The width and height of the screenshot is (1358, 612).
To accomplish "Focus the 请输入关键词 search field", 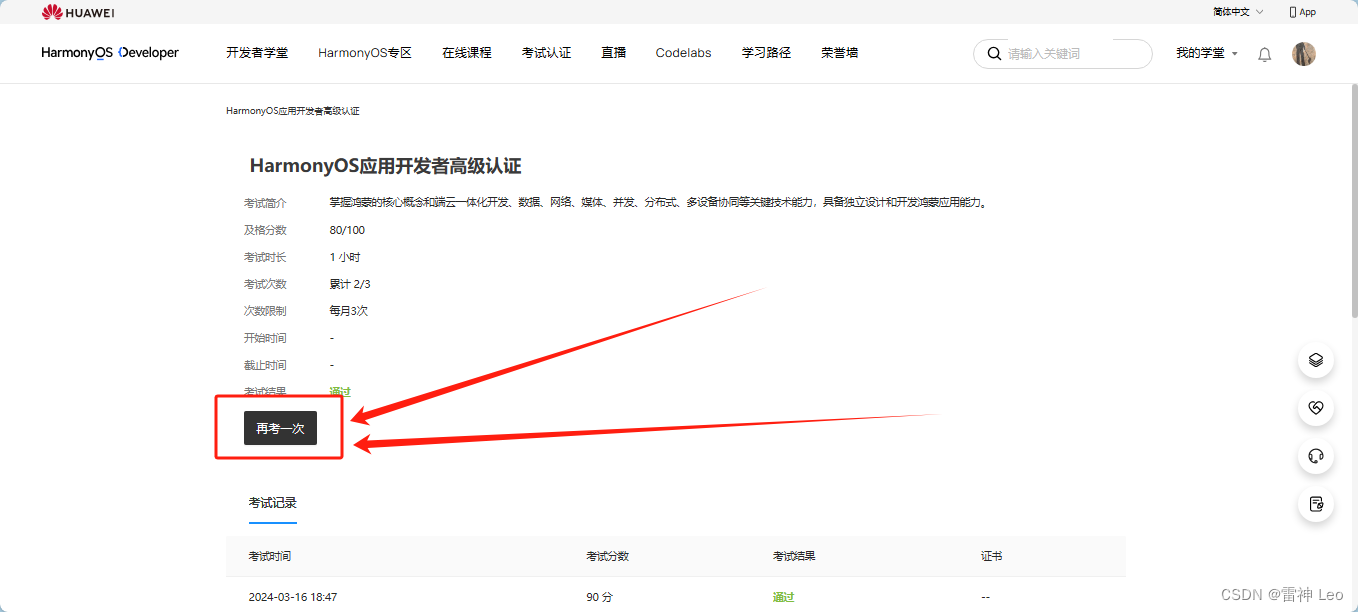I will [x=1063, y=54].
